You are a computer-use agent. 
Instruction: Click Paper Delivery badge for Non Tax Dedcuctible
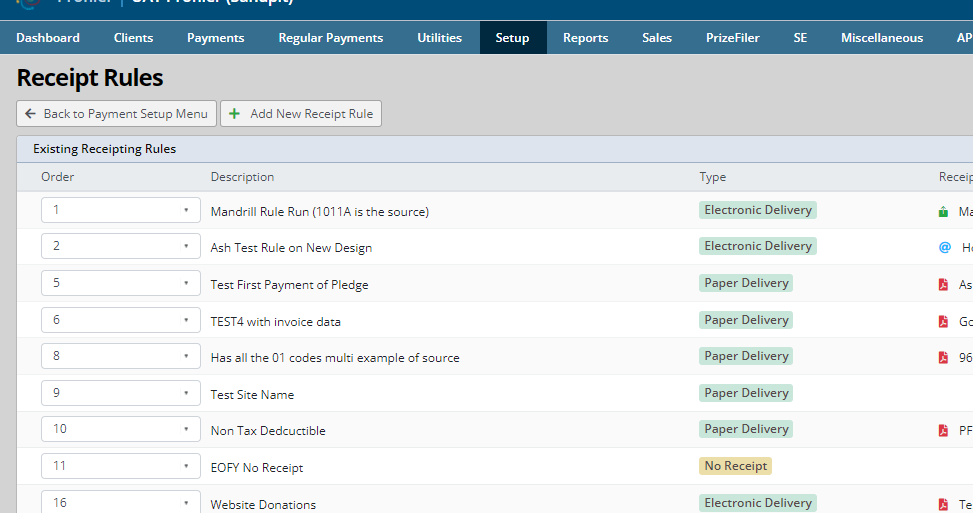pyautogui.click(x=746, y=429)
